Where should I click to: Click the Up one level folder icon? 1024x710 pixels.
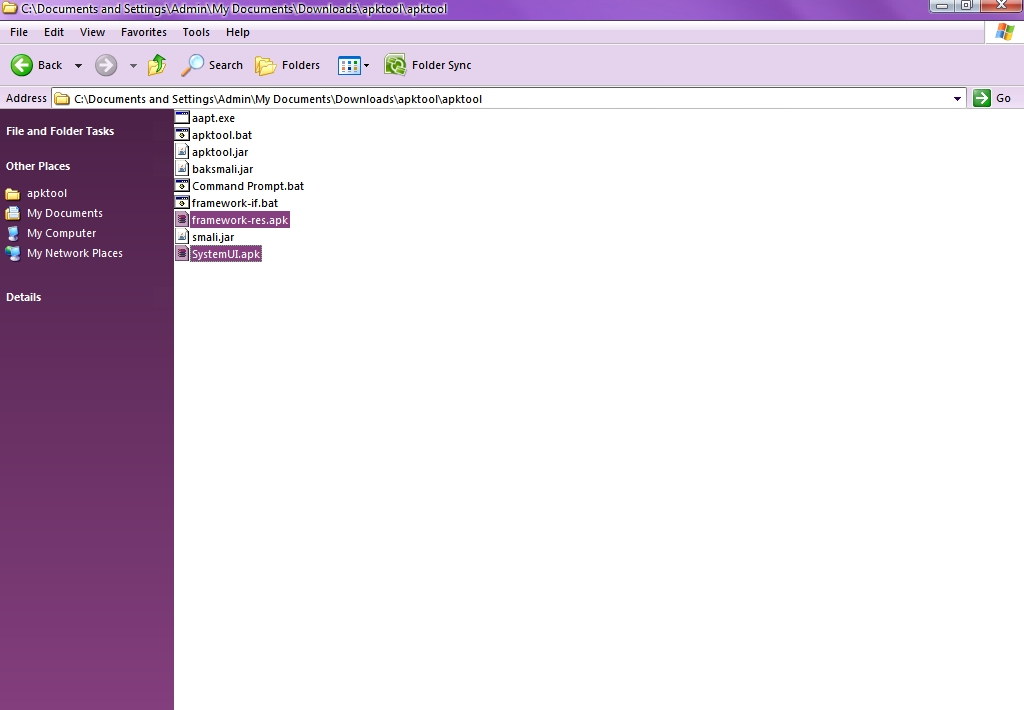[x=156, y=65]
